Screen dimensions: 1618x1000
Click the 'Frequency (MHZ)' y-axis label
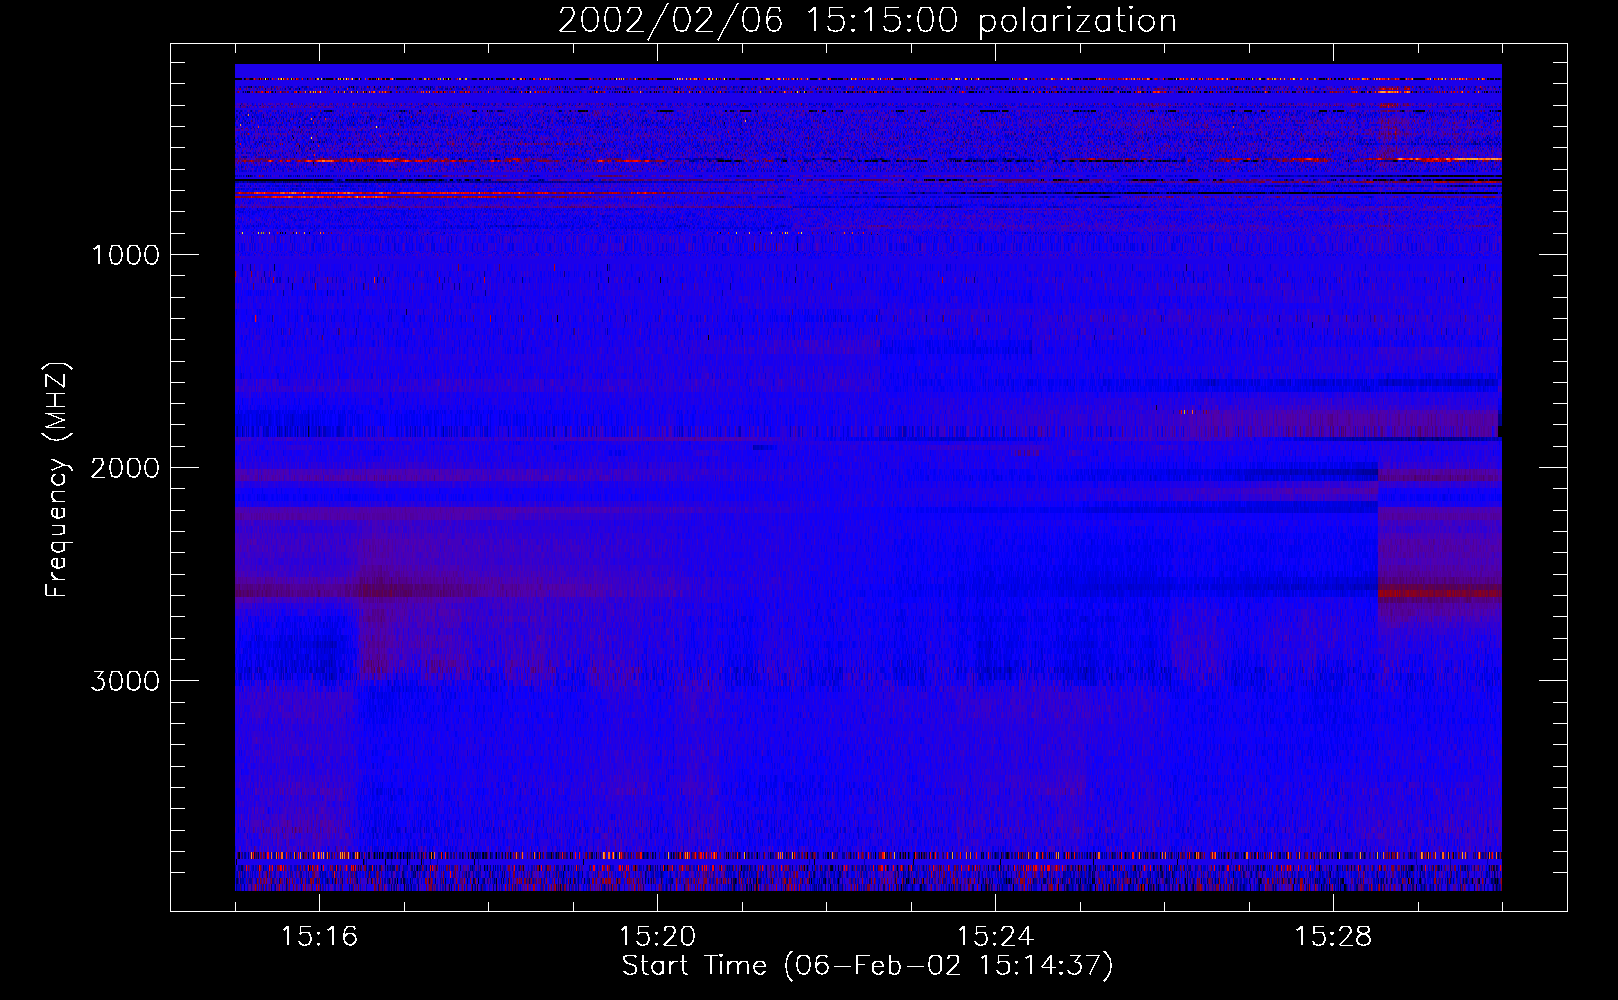[57, 480]
